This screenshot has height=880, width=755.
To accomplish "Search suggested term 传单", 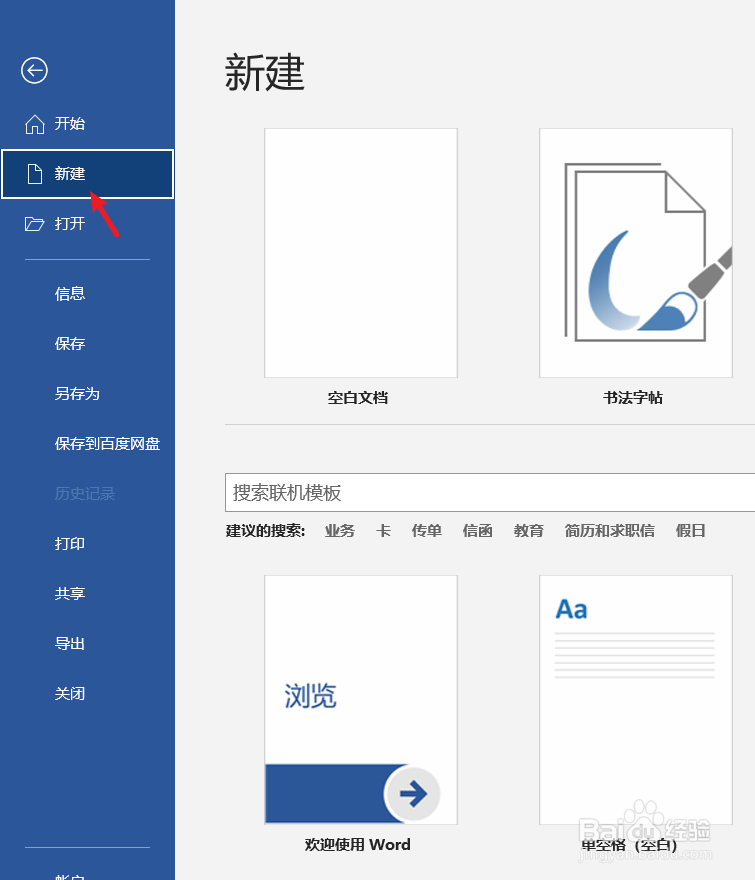I will [427, 531].
